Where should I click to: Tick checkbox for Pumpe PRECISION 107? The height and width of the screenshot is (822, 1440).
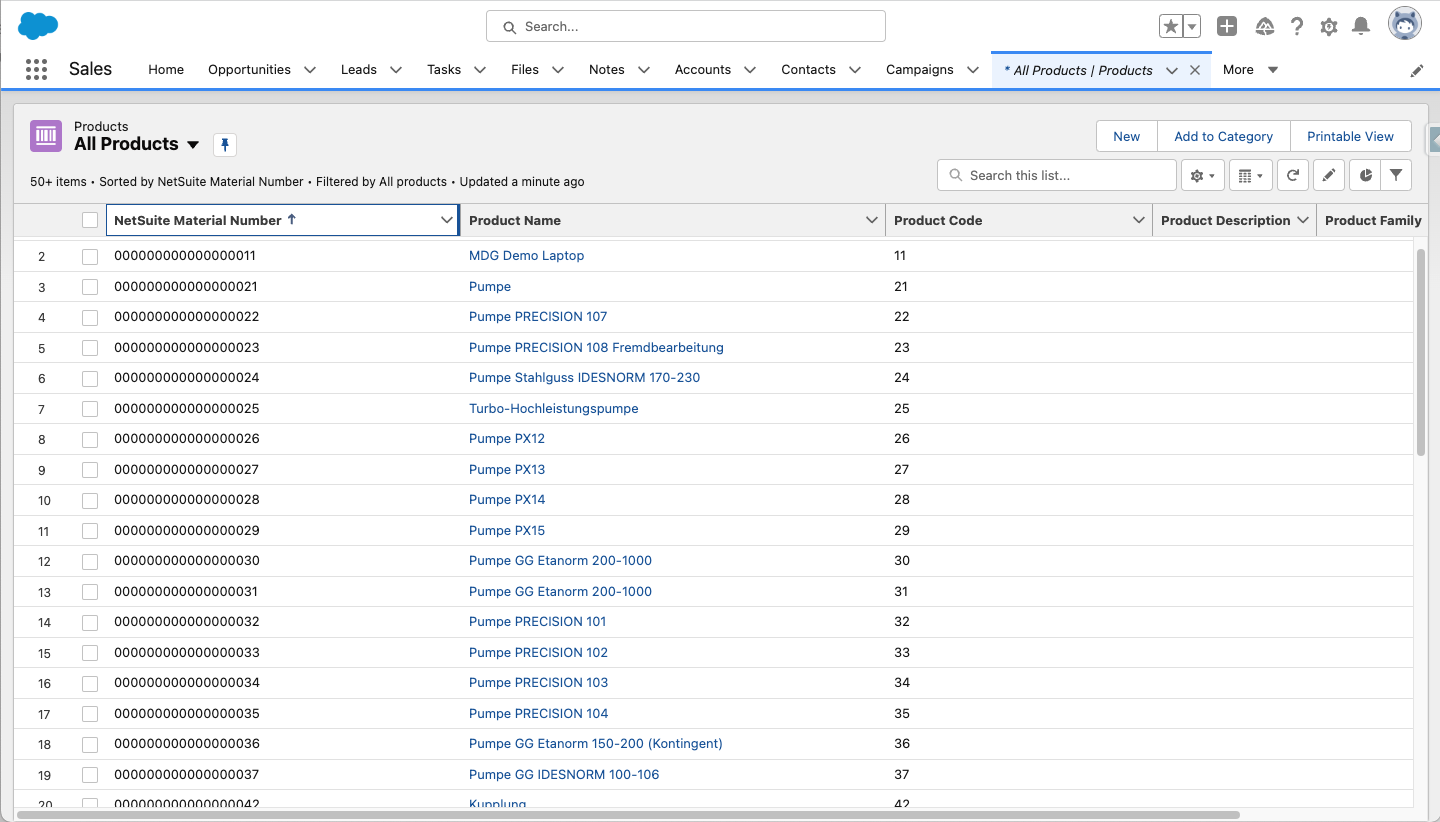(90, 317)
